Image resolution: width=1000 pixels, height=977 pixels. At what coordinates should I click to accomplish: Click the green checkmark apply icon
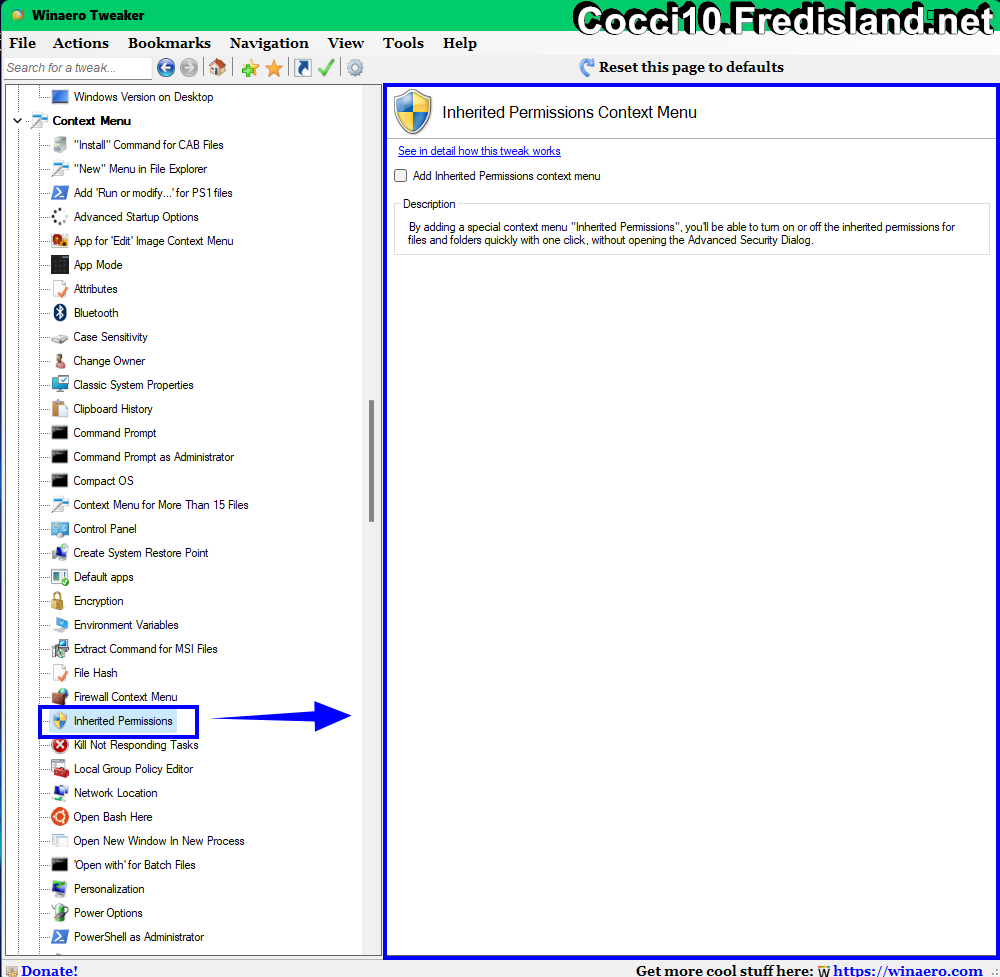tap(326, 68)
